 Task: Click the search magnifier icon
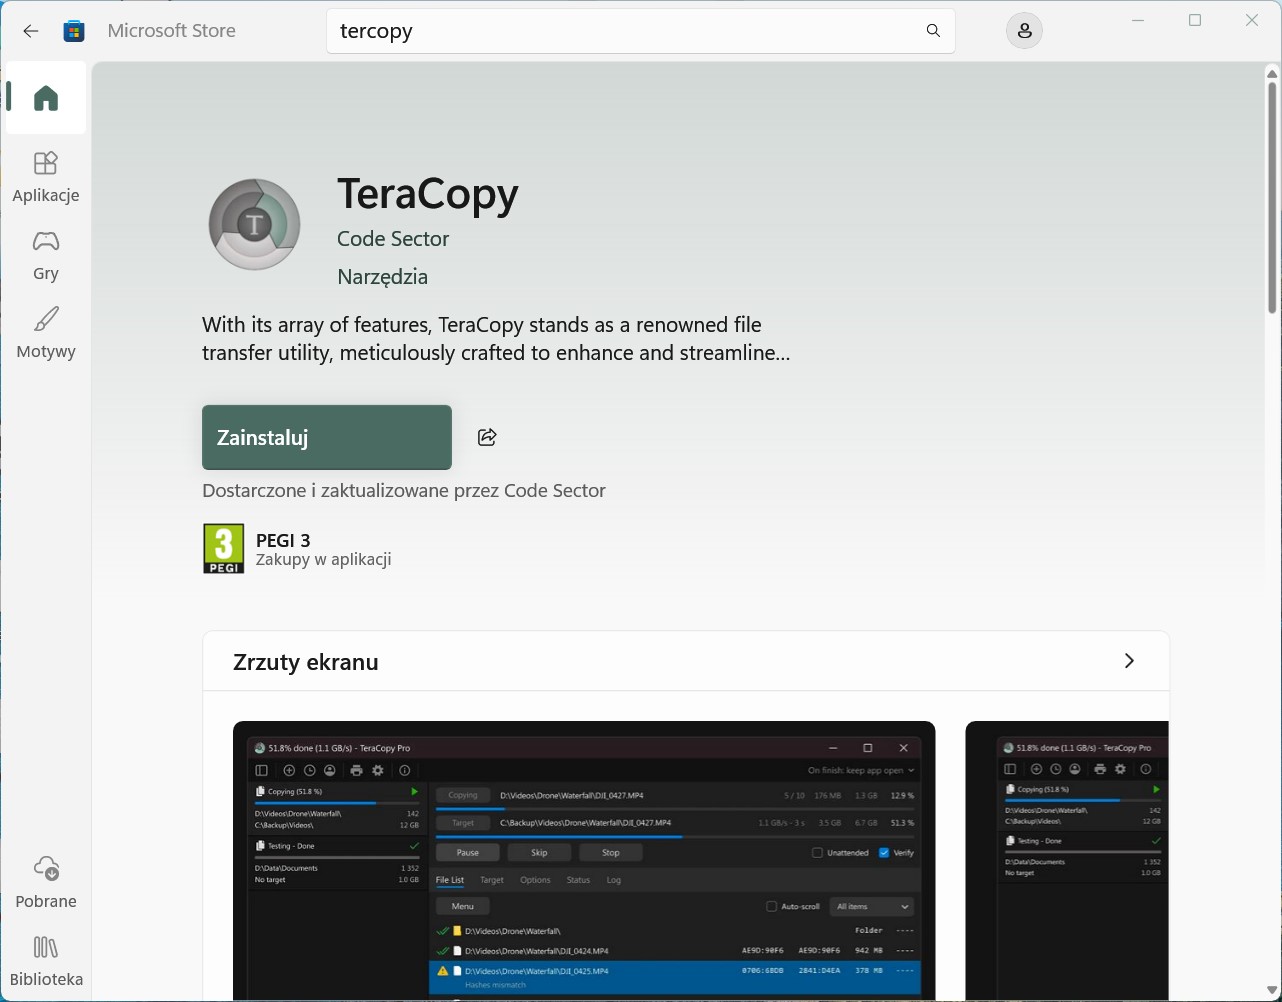[933, 31]
